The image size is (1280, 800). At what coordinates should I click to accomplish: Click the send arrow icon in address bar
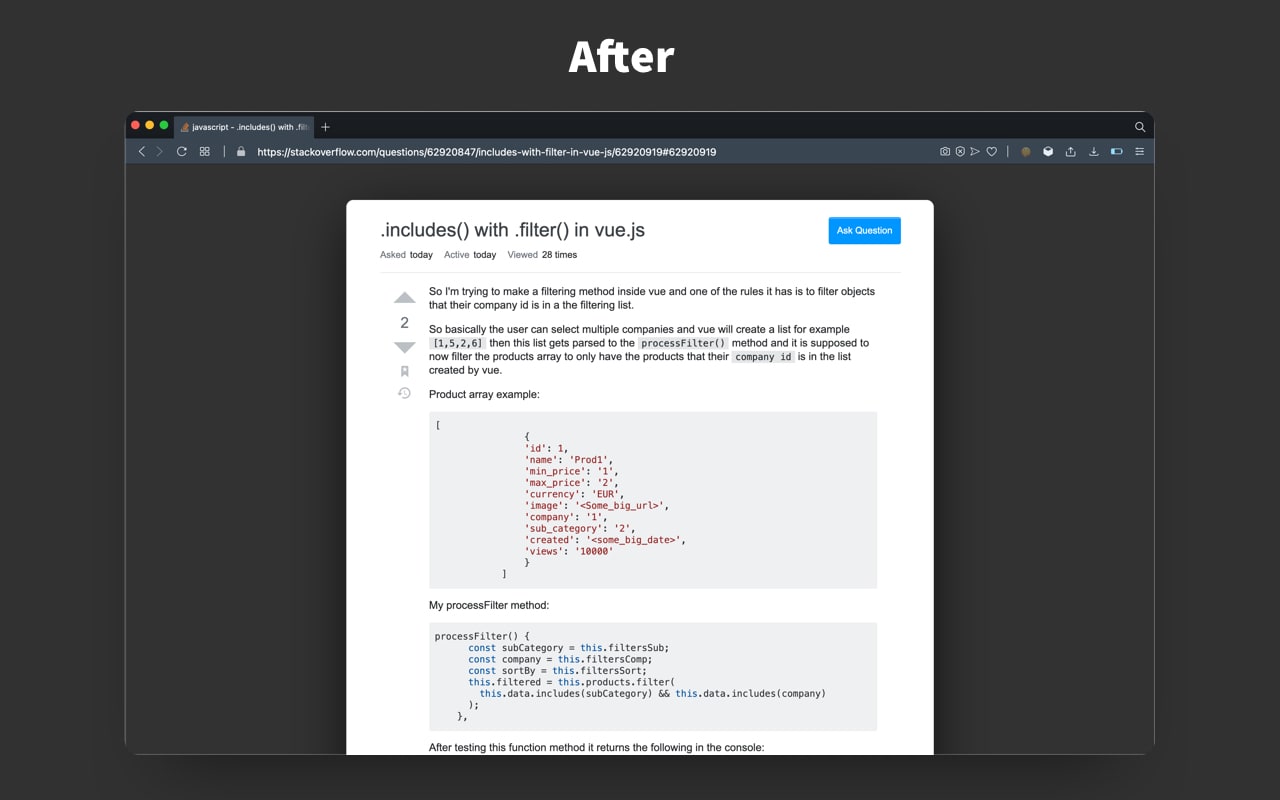[975, 152]
